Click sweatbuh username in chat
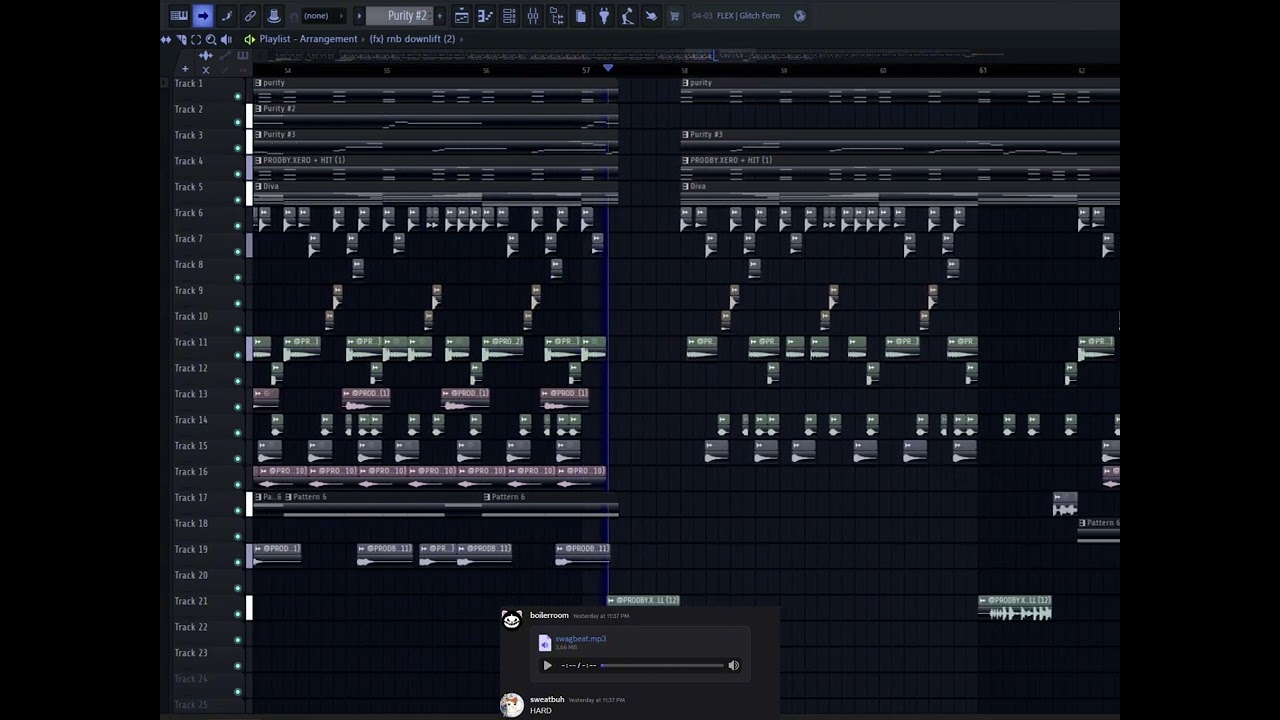1280x720 pixels. click(547, 699)
